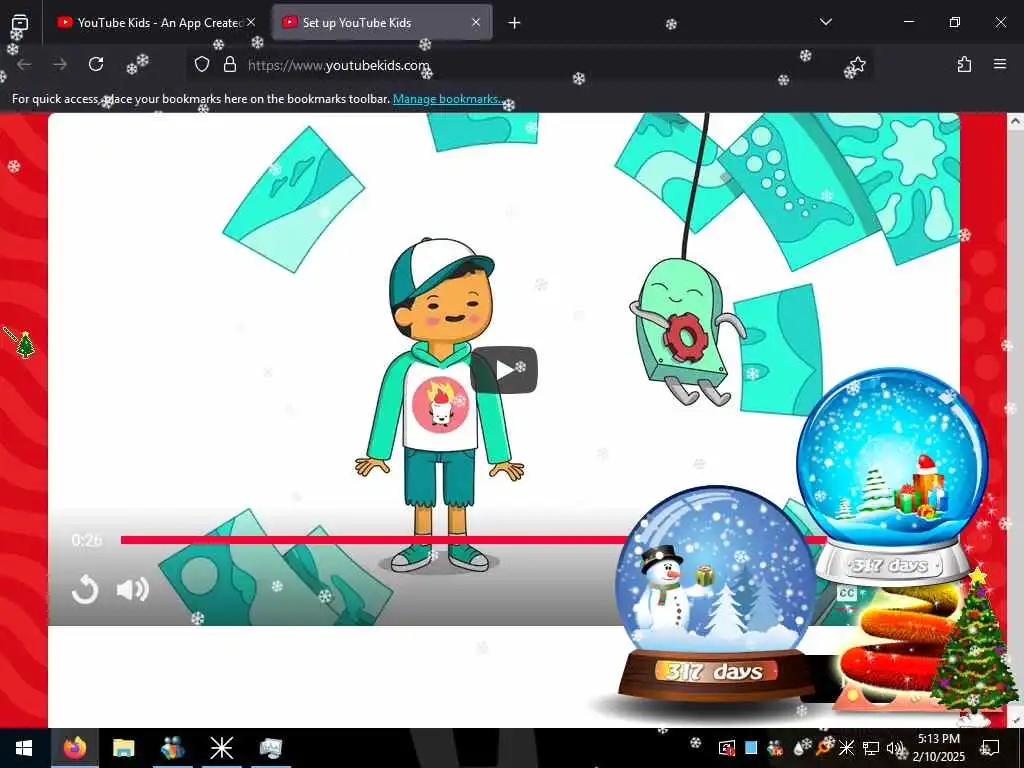Open Firefox View (recent browsing) icon

[x=20, y=22]
